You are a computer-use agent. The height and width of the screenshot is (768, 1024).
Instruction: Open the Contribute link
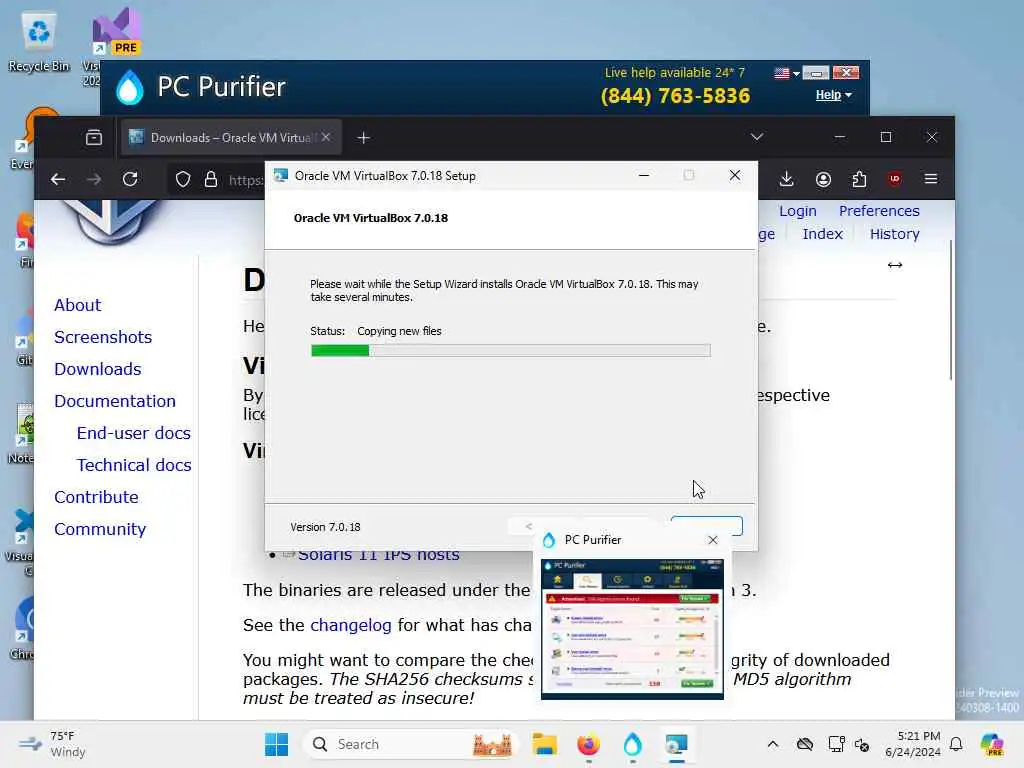(97, 497)
